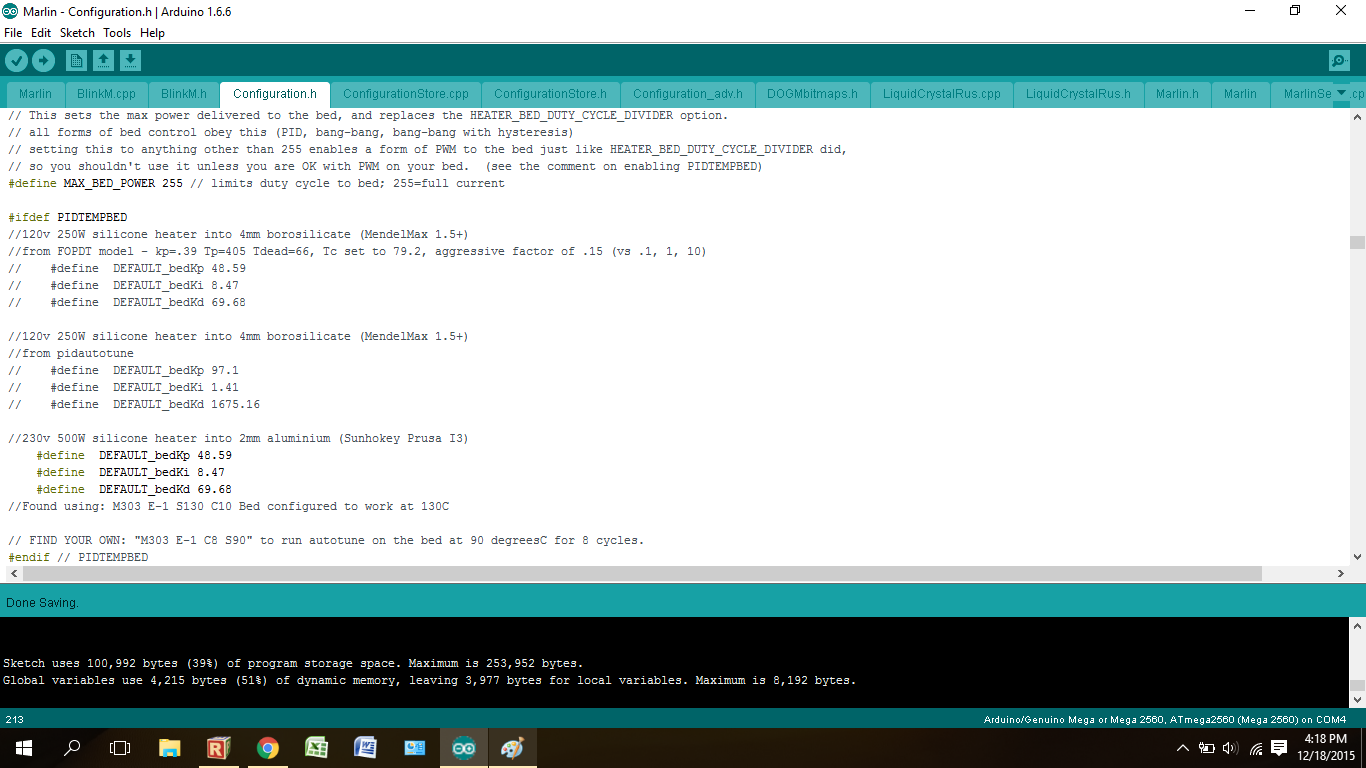Switch to the BlinkM.h tab
The image size is (1366, 768).
184,94
